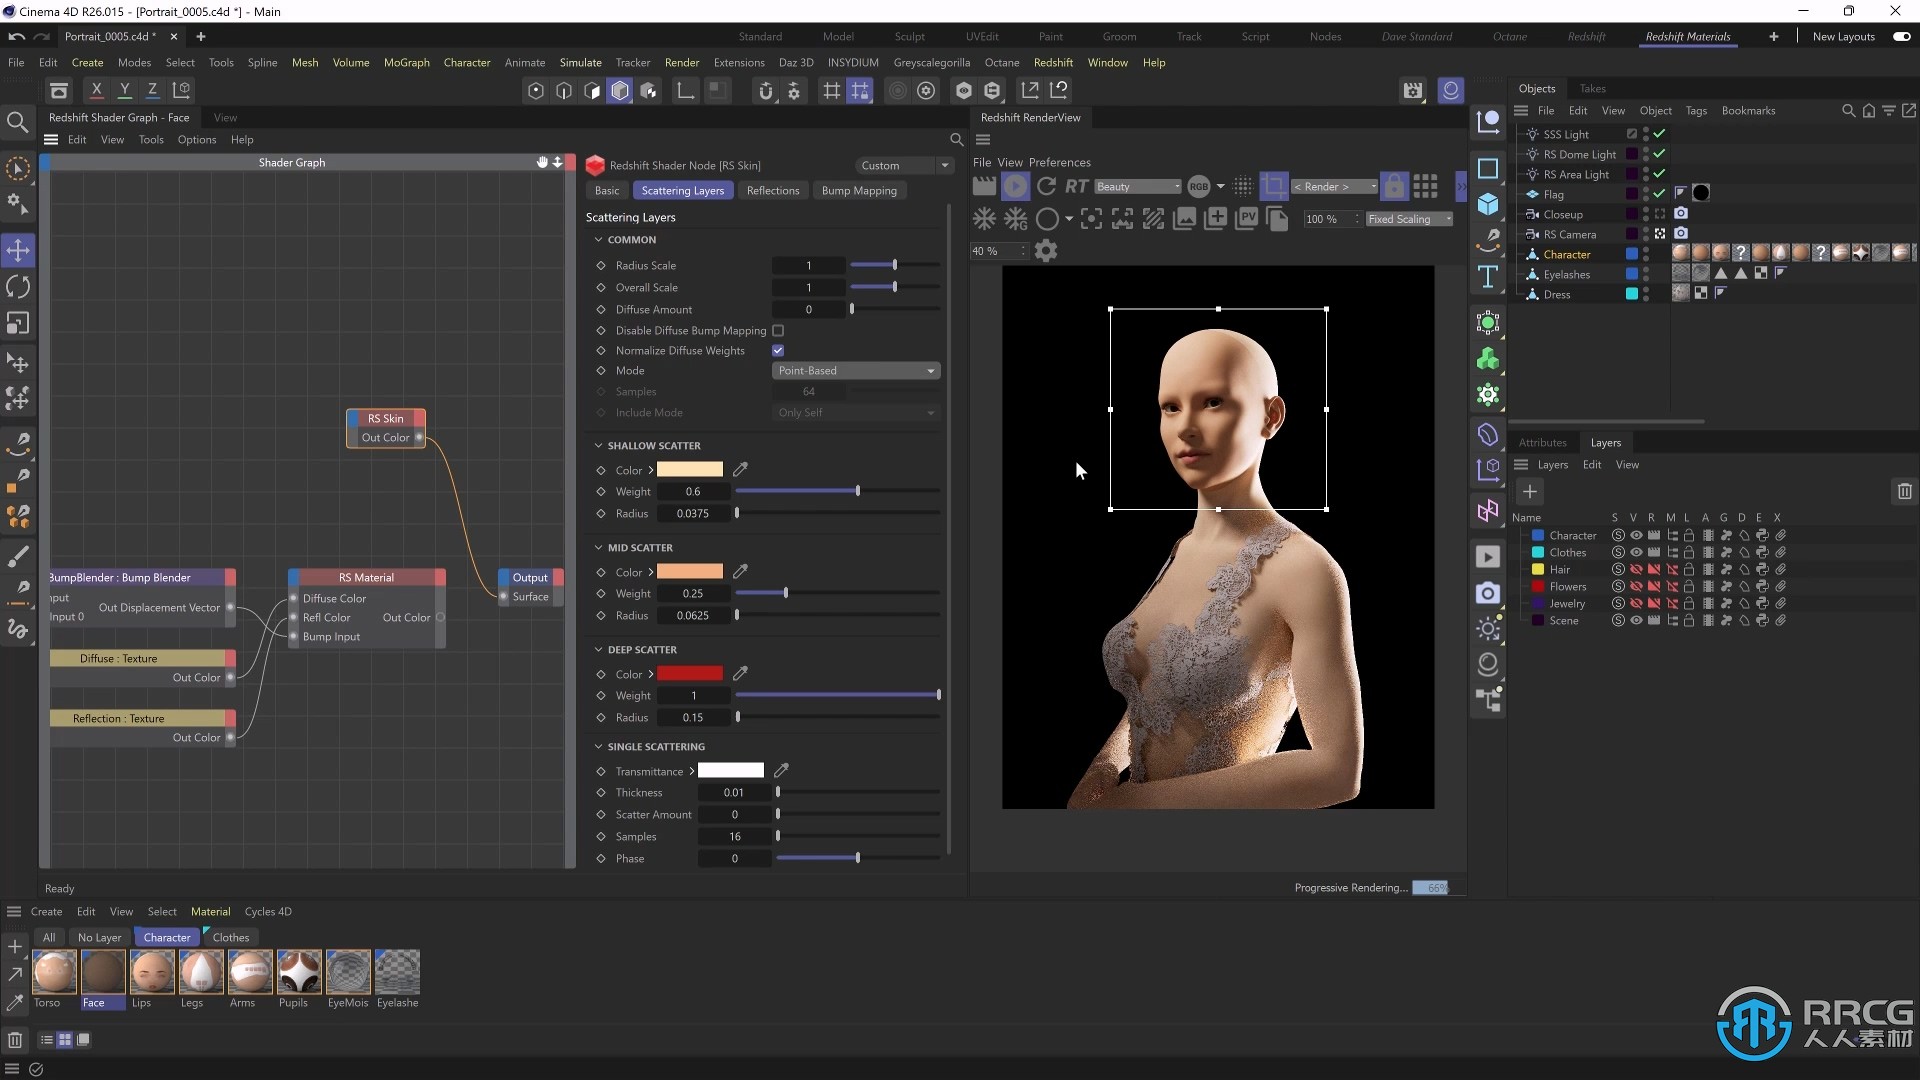Pick mid scatter color with eyedropper

pos(740,571)
